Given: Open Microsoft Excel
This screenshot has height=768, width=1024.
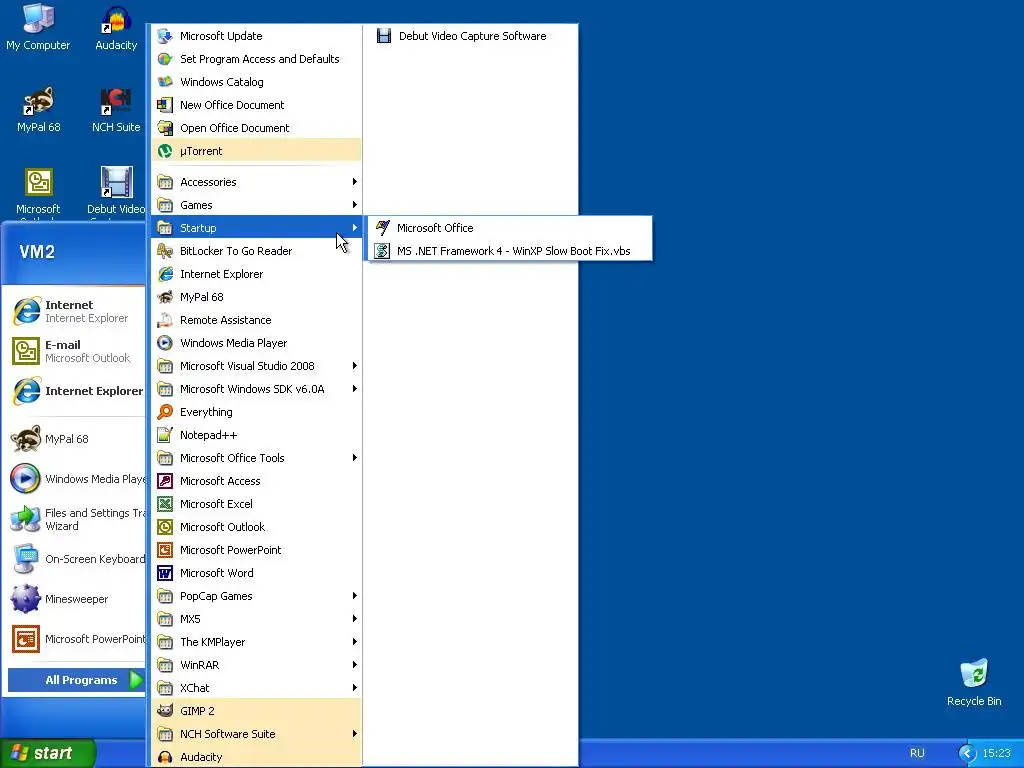Looking at the screenshot, I should [x=256, y=504].
